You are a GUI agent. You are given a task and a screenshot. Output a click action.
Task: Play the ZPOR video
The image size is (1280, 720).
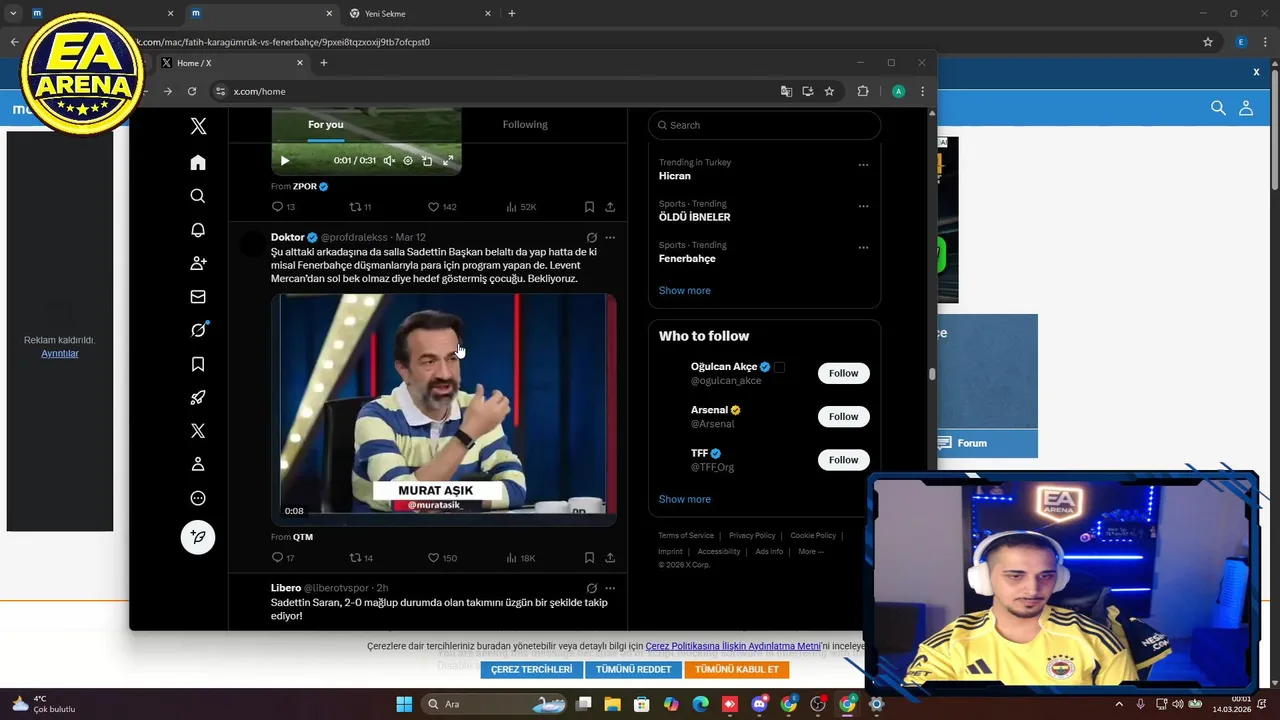285,160
